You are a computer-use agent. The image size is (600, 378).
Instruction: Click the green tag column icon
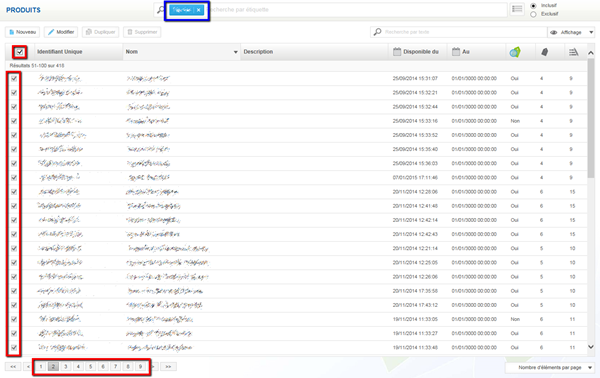click(515, 52)
